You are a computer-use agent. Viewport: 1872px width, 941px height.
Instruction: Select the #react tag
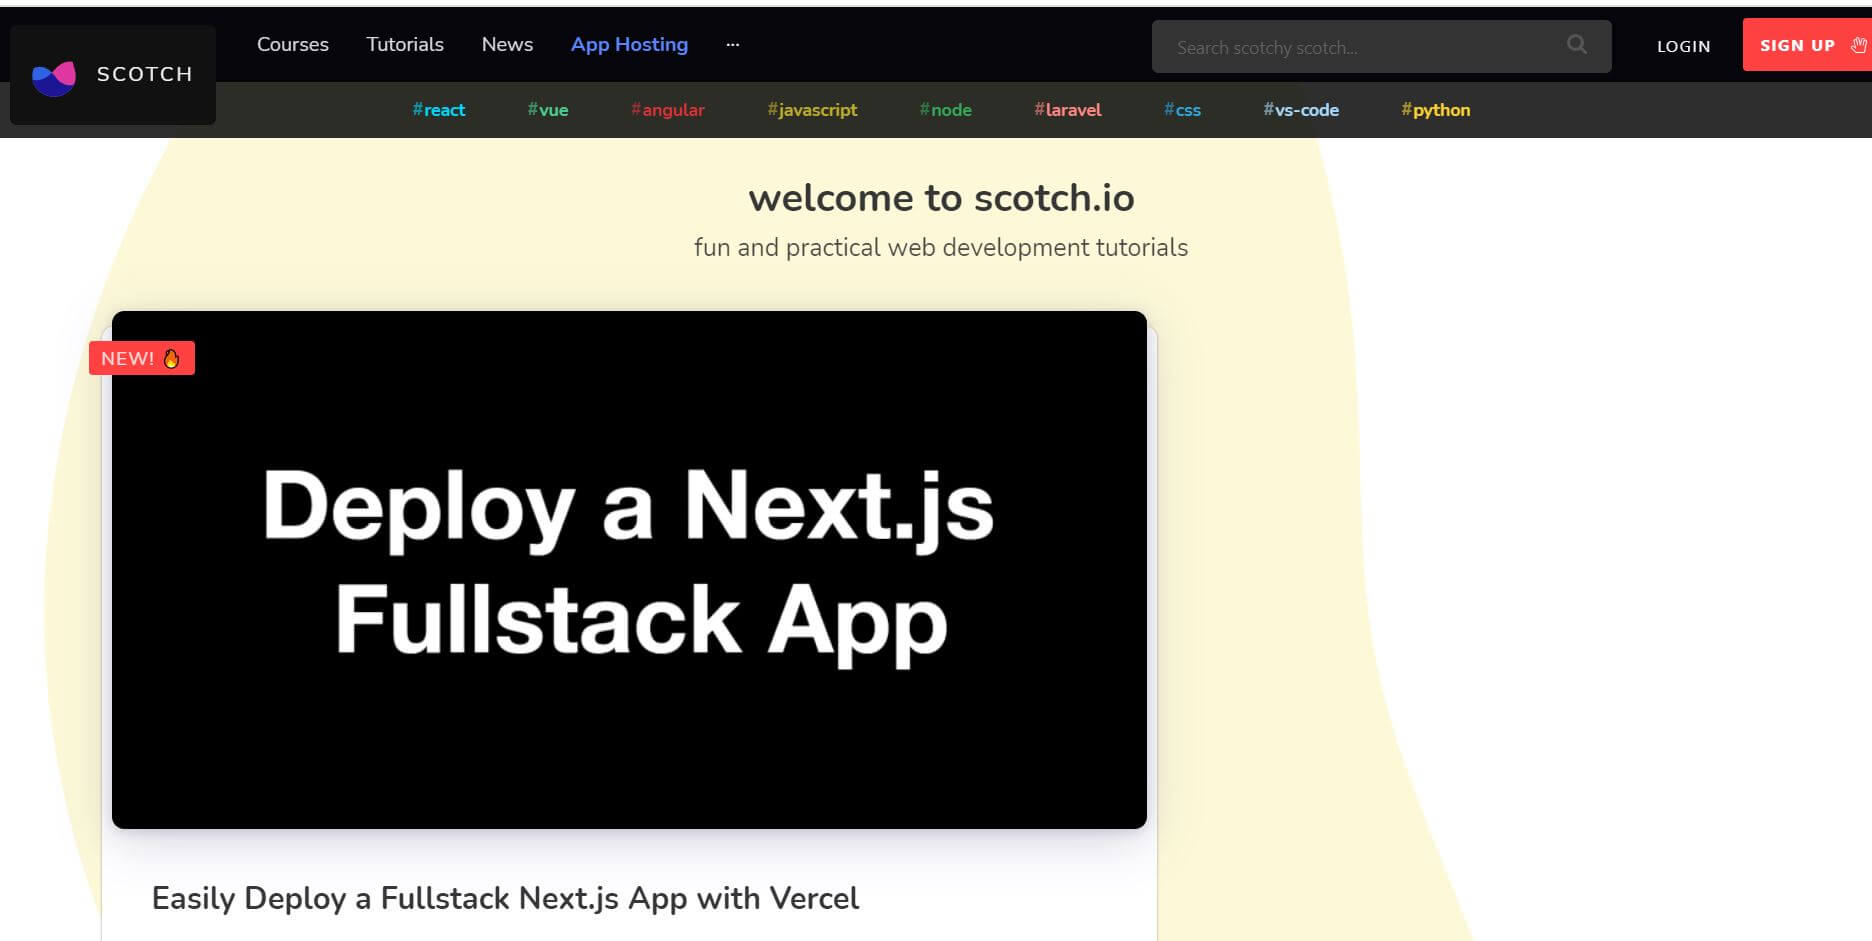[x=439, y=110]
